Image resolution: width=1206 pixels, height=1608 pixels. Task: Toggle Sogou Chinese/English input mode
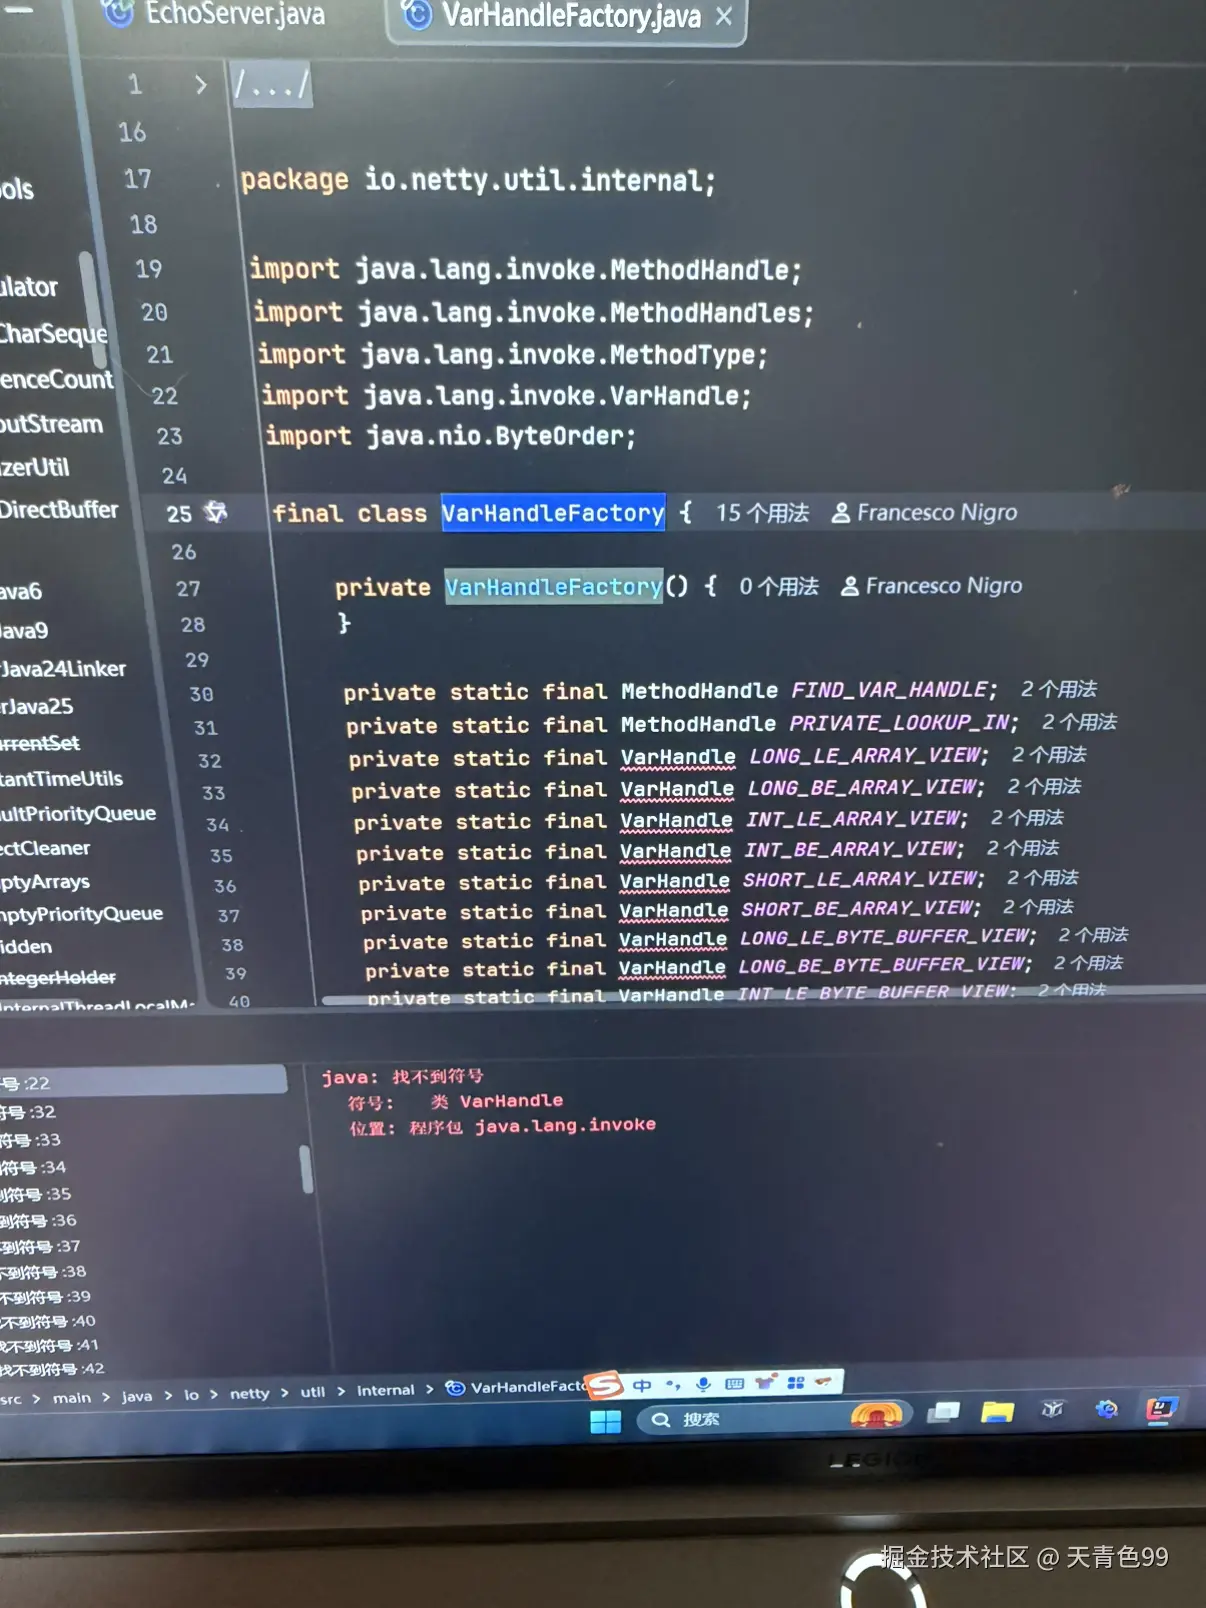[642, 1385]
